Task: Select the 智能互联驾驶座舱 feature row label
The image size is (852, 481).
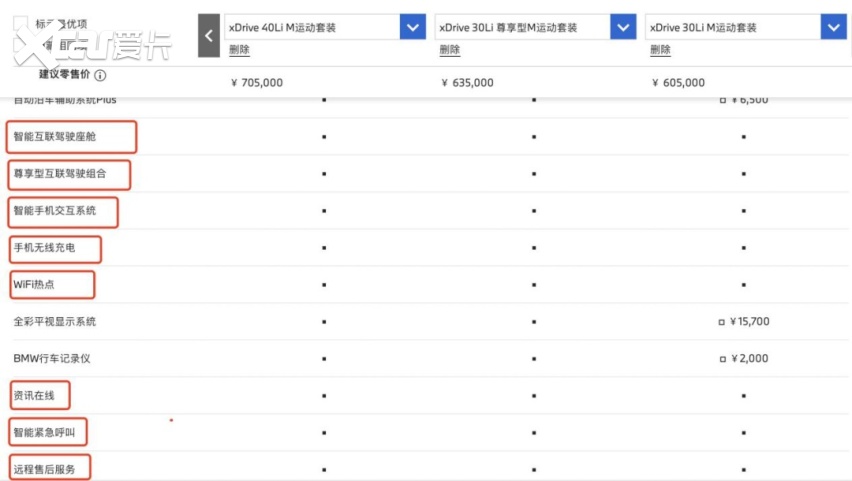Action: (x=54, y=136)
